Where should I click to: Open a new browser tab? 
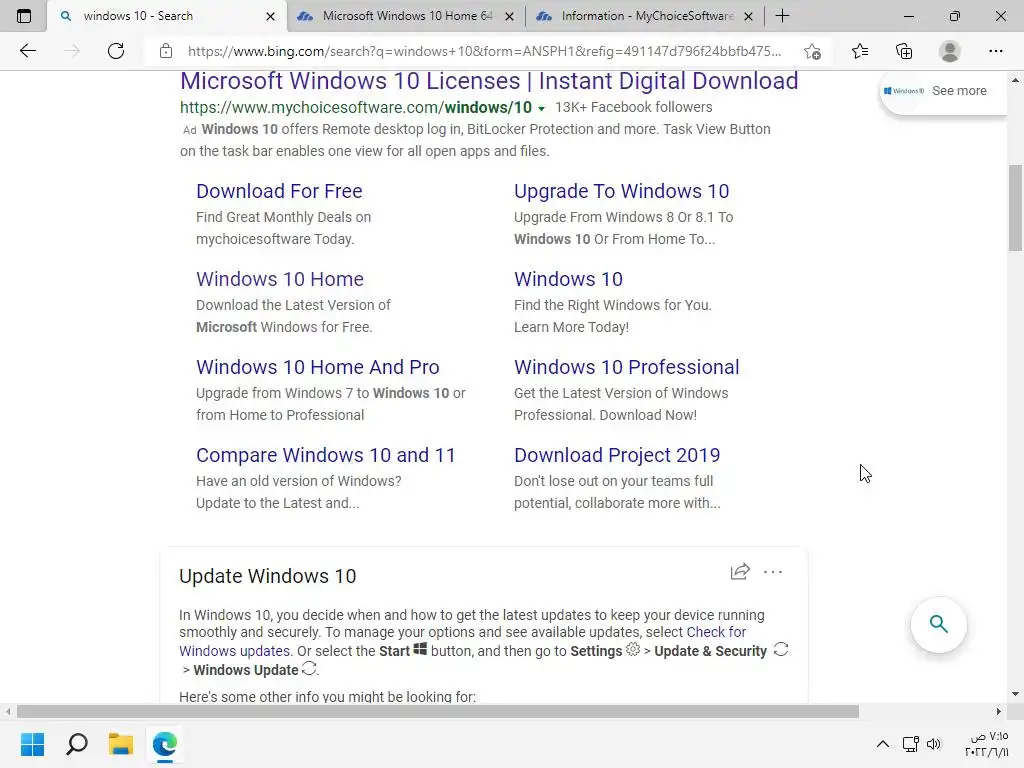(x=782, y=16)
